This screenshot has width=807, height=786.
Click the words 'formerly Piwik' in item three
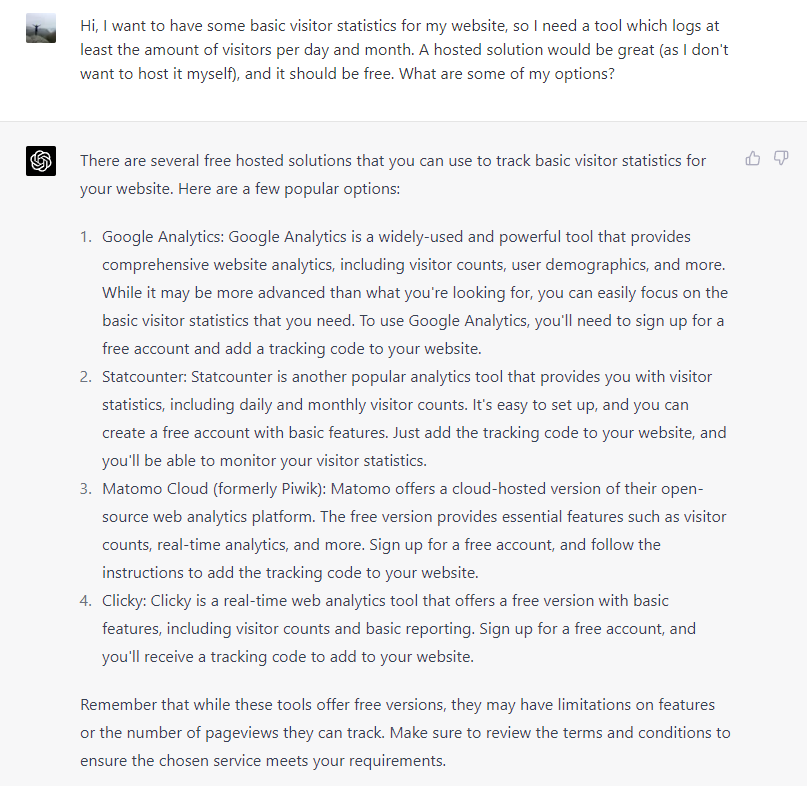(x=268, y=488)
